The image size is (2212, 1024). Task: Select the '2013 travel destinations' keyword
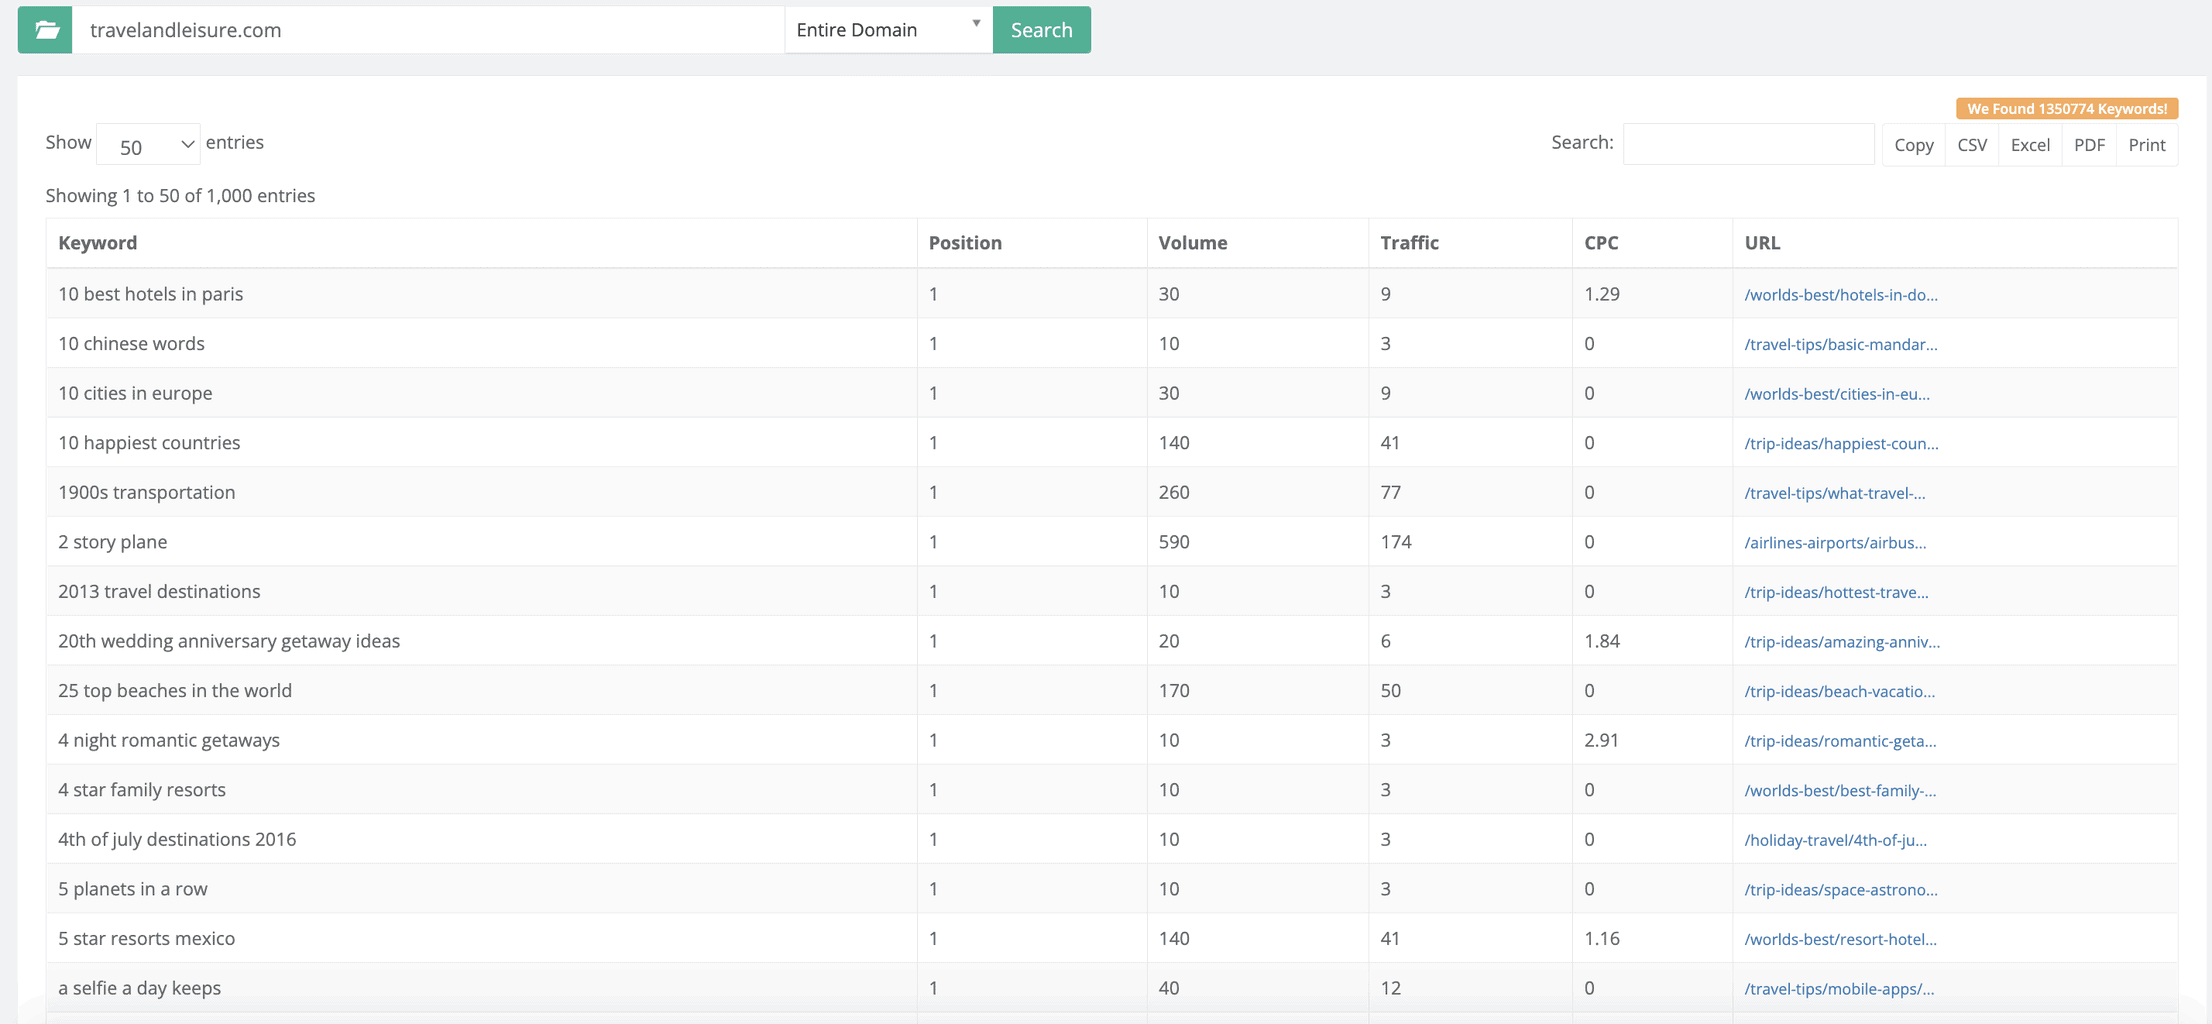coord(159,591)
